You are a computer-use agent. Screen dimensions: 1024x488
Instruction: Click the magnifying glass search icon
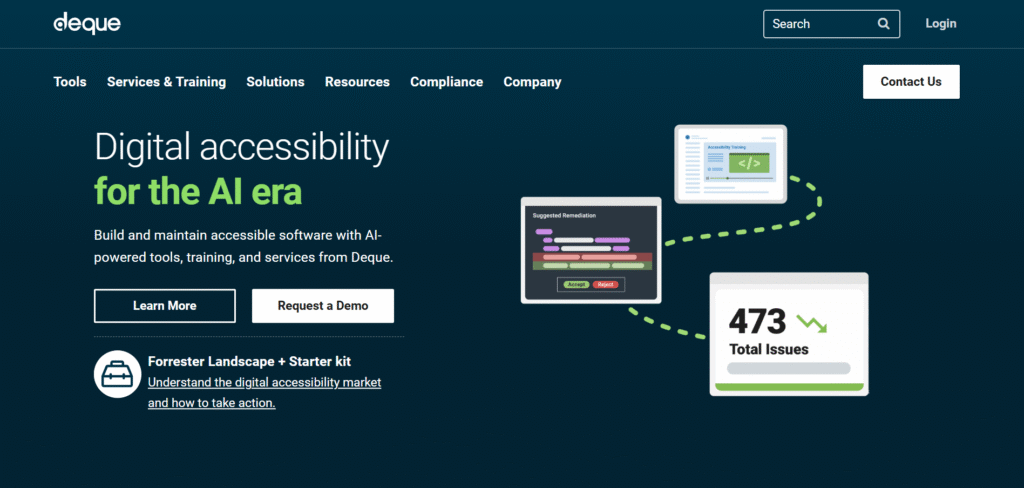tap(883, 24)
